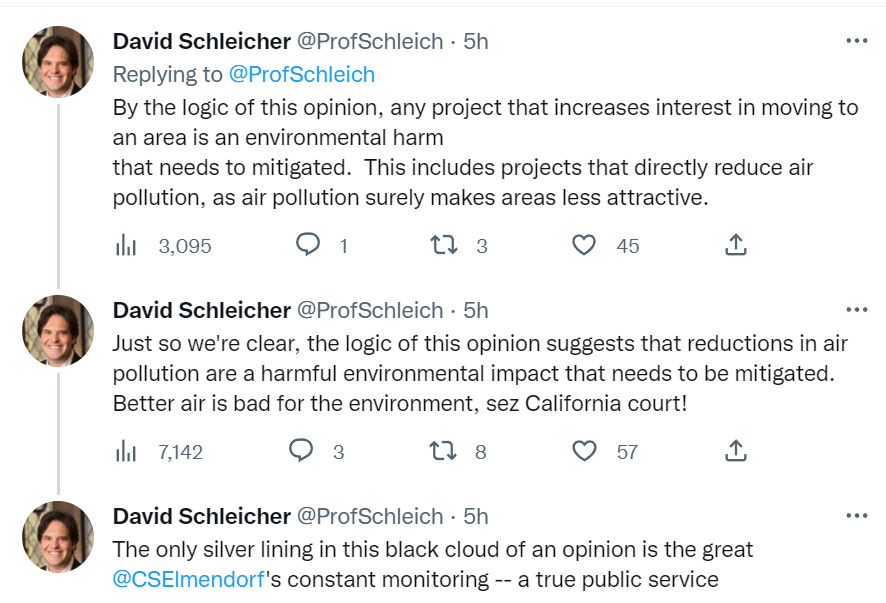Share the second tweet via share icon
Image resolution: width=886 pixels, height=603 pixels.
pyautogui.click(x=735, y=451)
